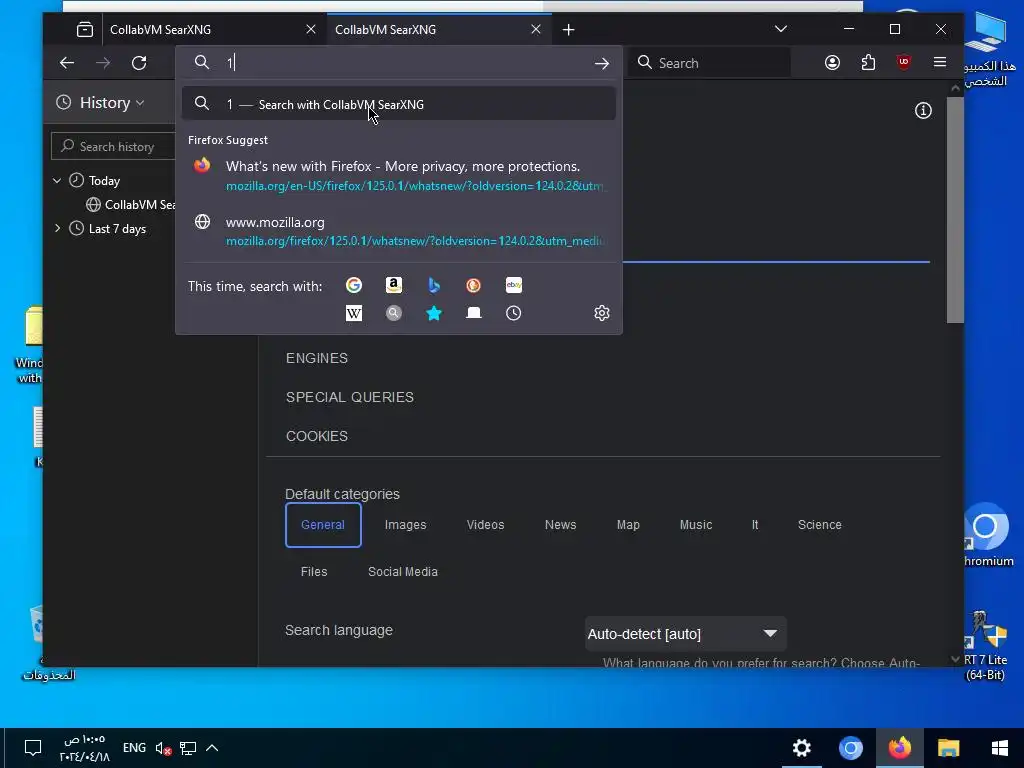Search this time with eBay icon
Viewport: 1024px width, 768px height.
click(x=514, y=285)
